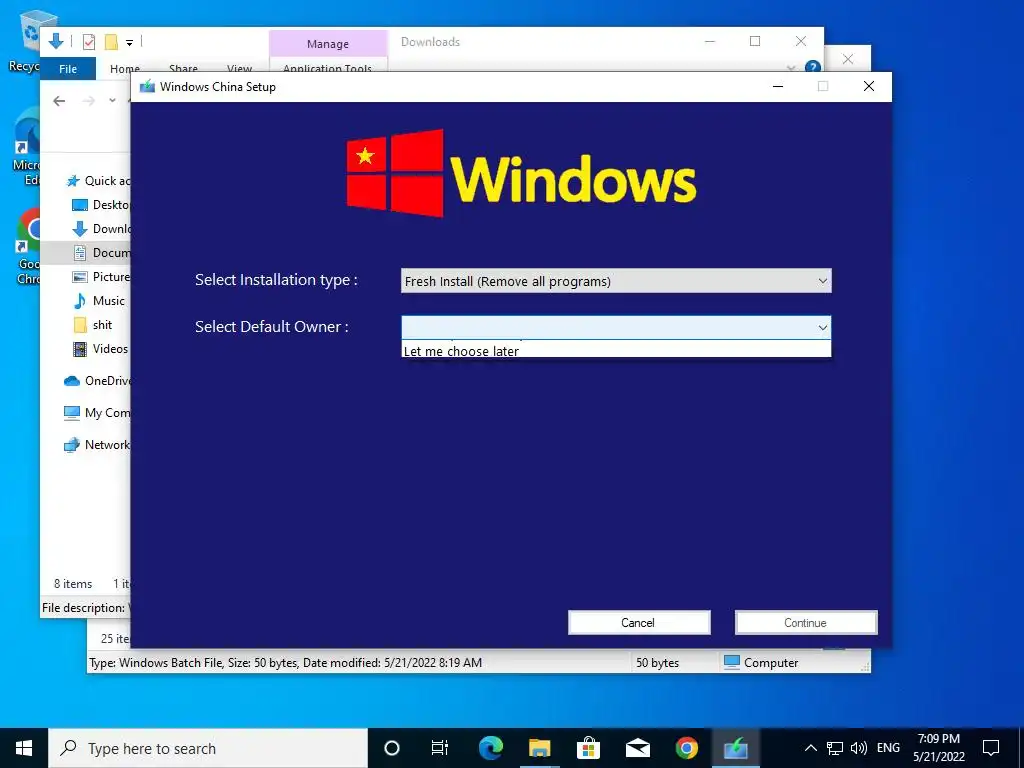Select Network in navigation pane

(x=97, y=445)
